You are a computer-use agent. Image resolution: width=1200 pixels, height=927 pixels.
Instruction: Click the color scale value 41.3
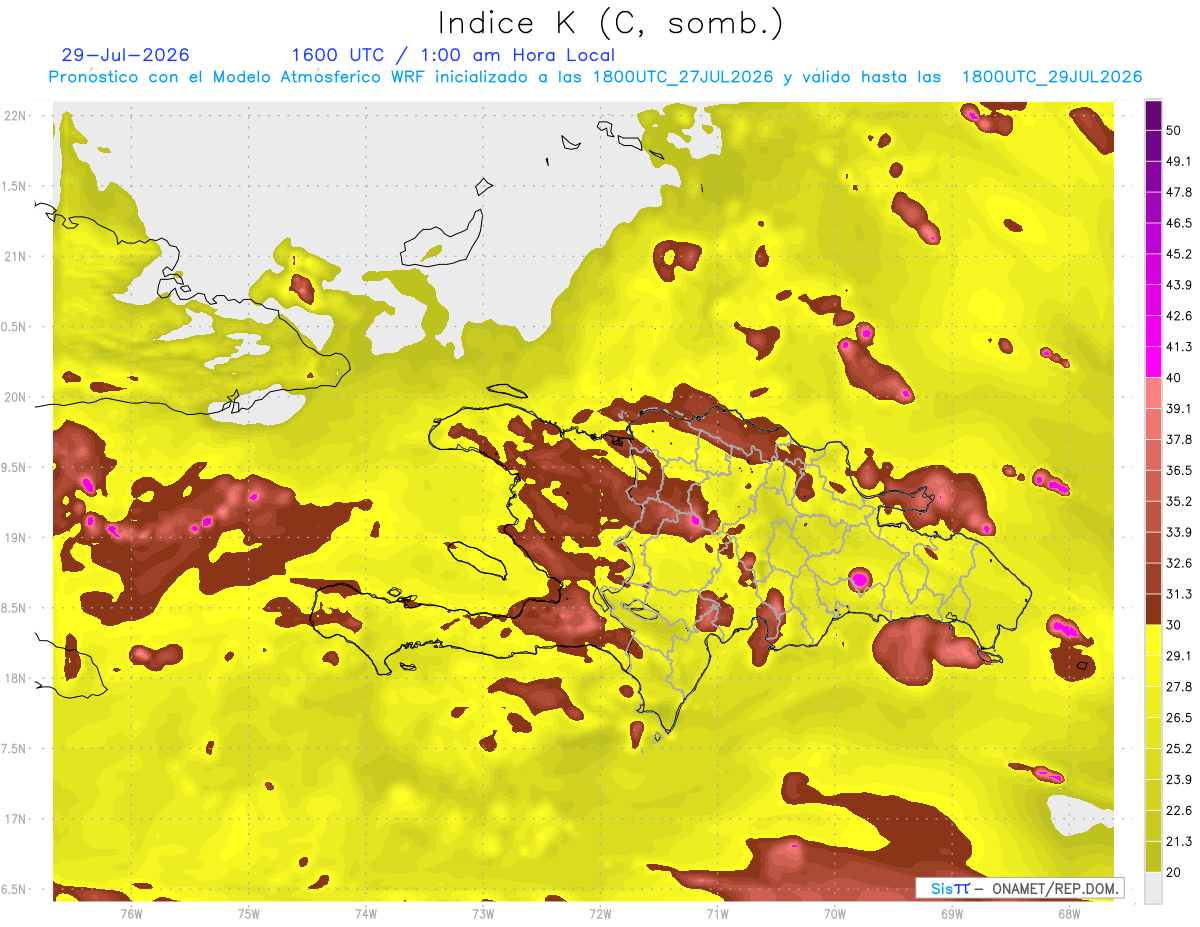(x=1179, y=347)
